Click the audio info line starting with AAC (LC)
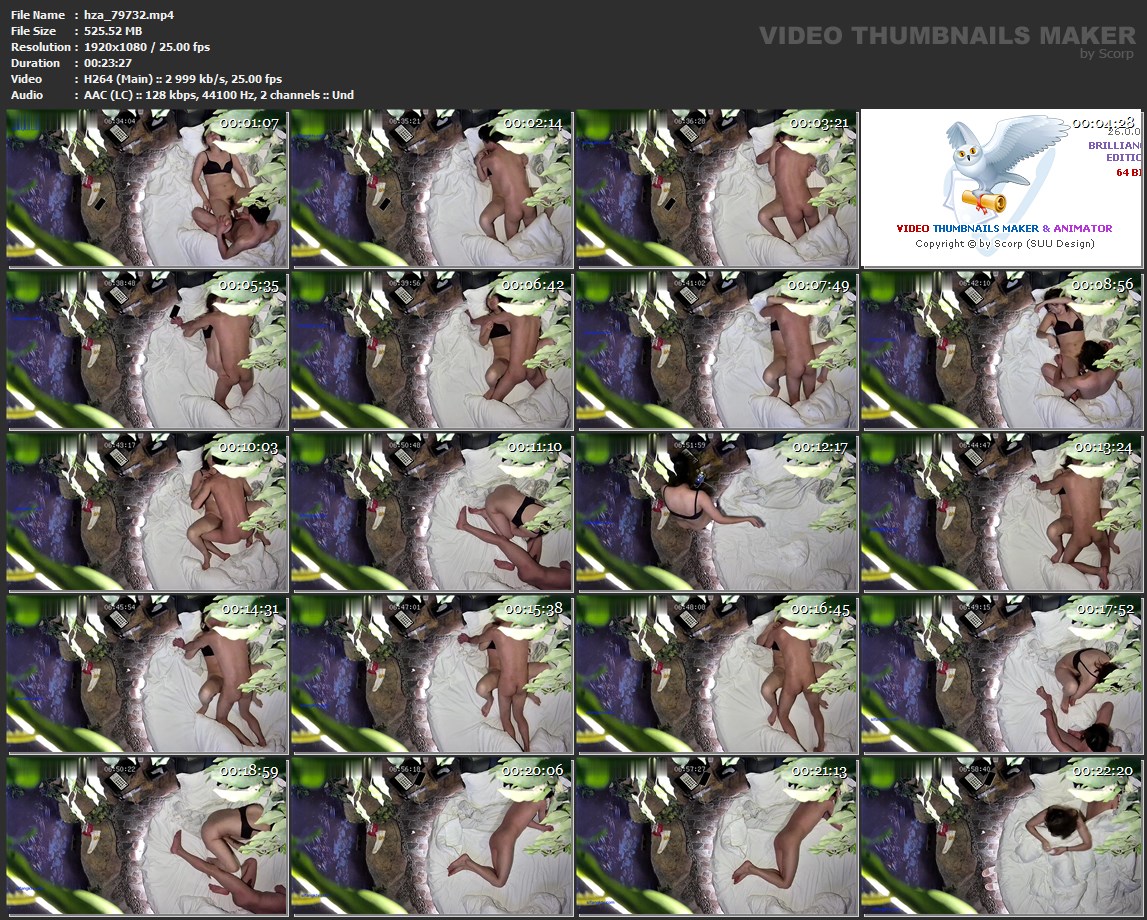The width and height of the screenshot is (1147, 920). pyautogui.click(x=218, y=95)
